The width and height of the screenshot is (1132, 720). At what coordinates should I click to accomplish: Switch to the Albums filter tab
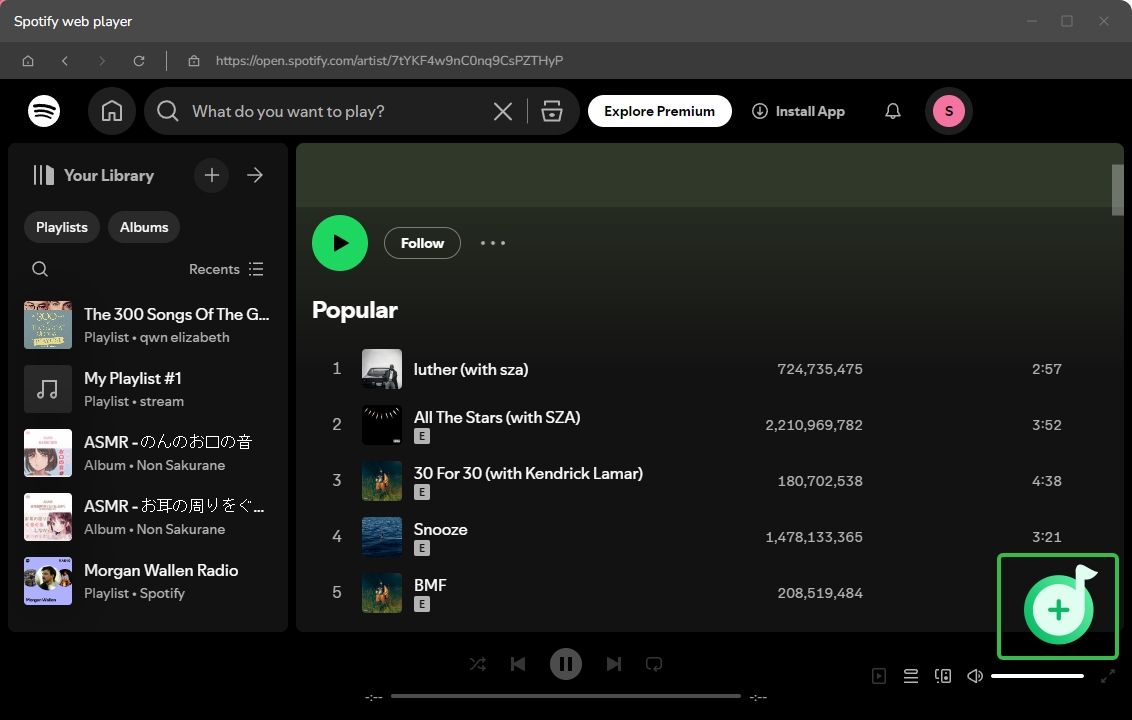(143, 227)
